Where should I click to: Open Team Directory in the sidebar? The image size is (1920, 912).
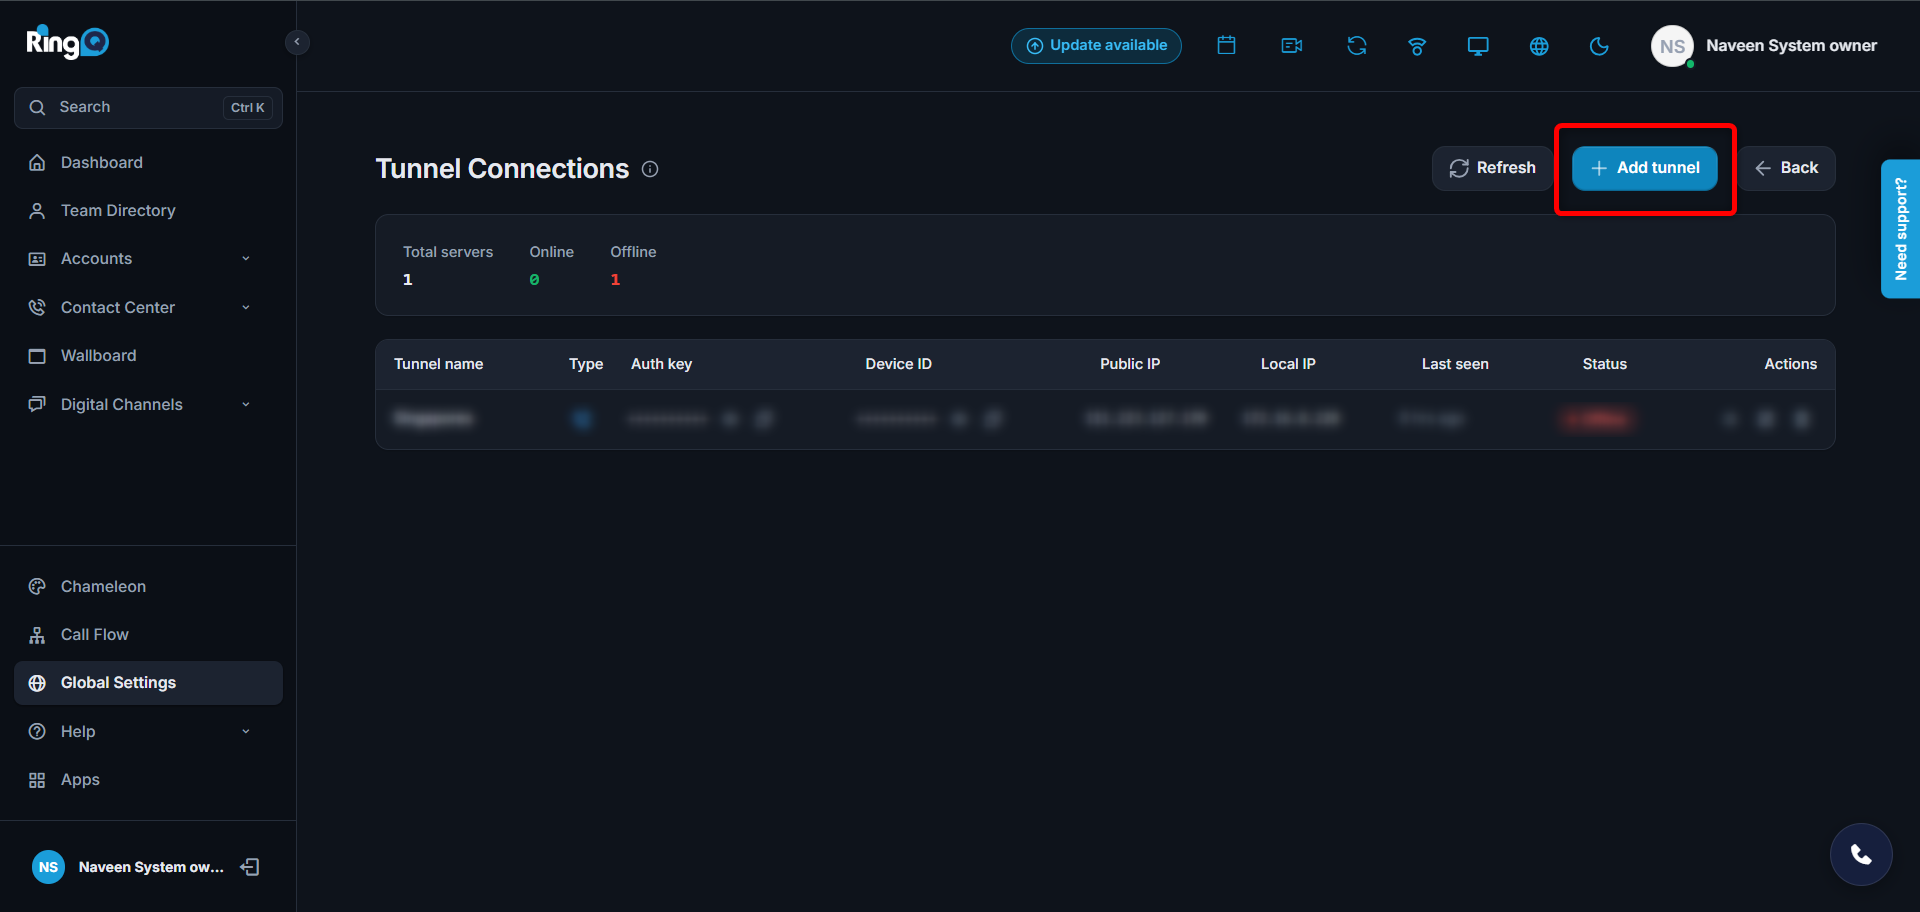click(148, 210)
